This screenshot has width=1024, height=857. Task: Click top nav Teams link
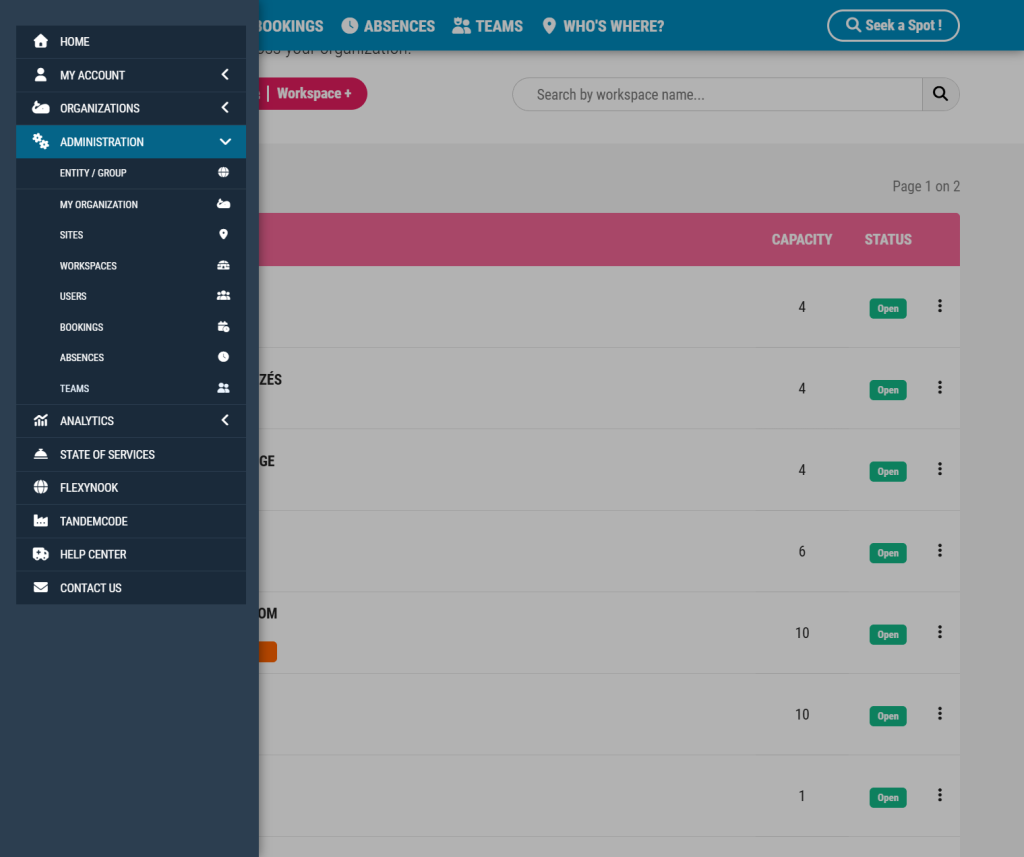tap(488, 26)
